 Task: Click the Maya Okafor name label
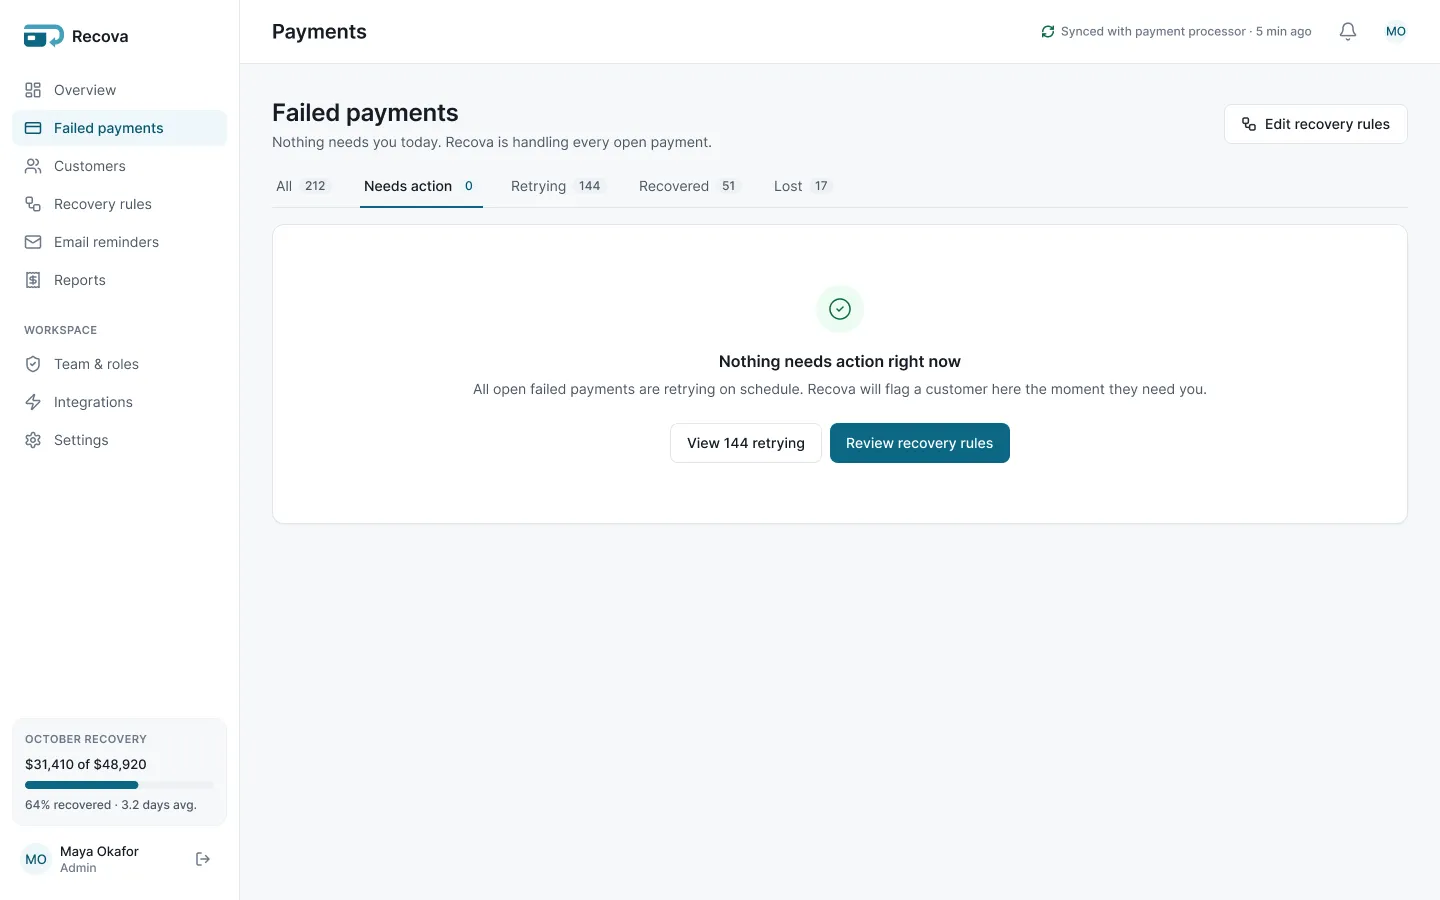click(99, 851)
